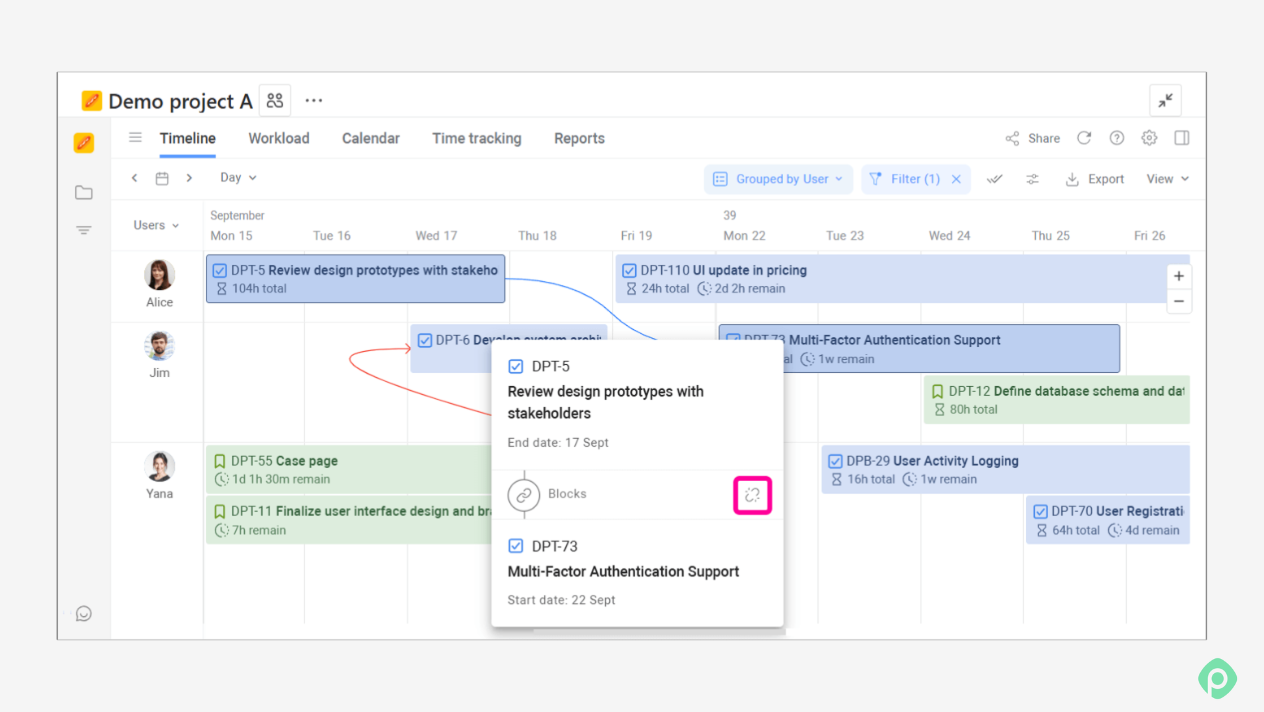
Task: Select Jim's avatar
Action: pos(159,346)
